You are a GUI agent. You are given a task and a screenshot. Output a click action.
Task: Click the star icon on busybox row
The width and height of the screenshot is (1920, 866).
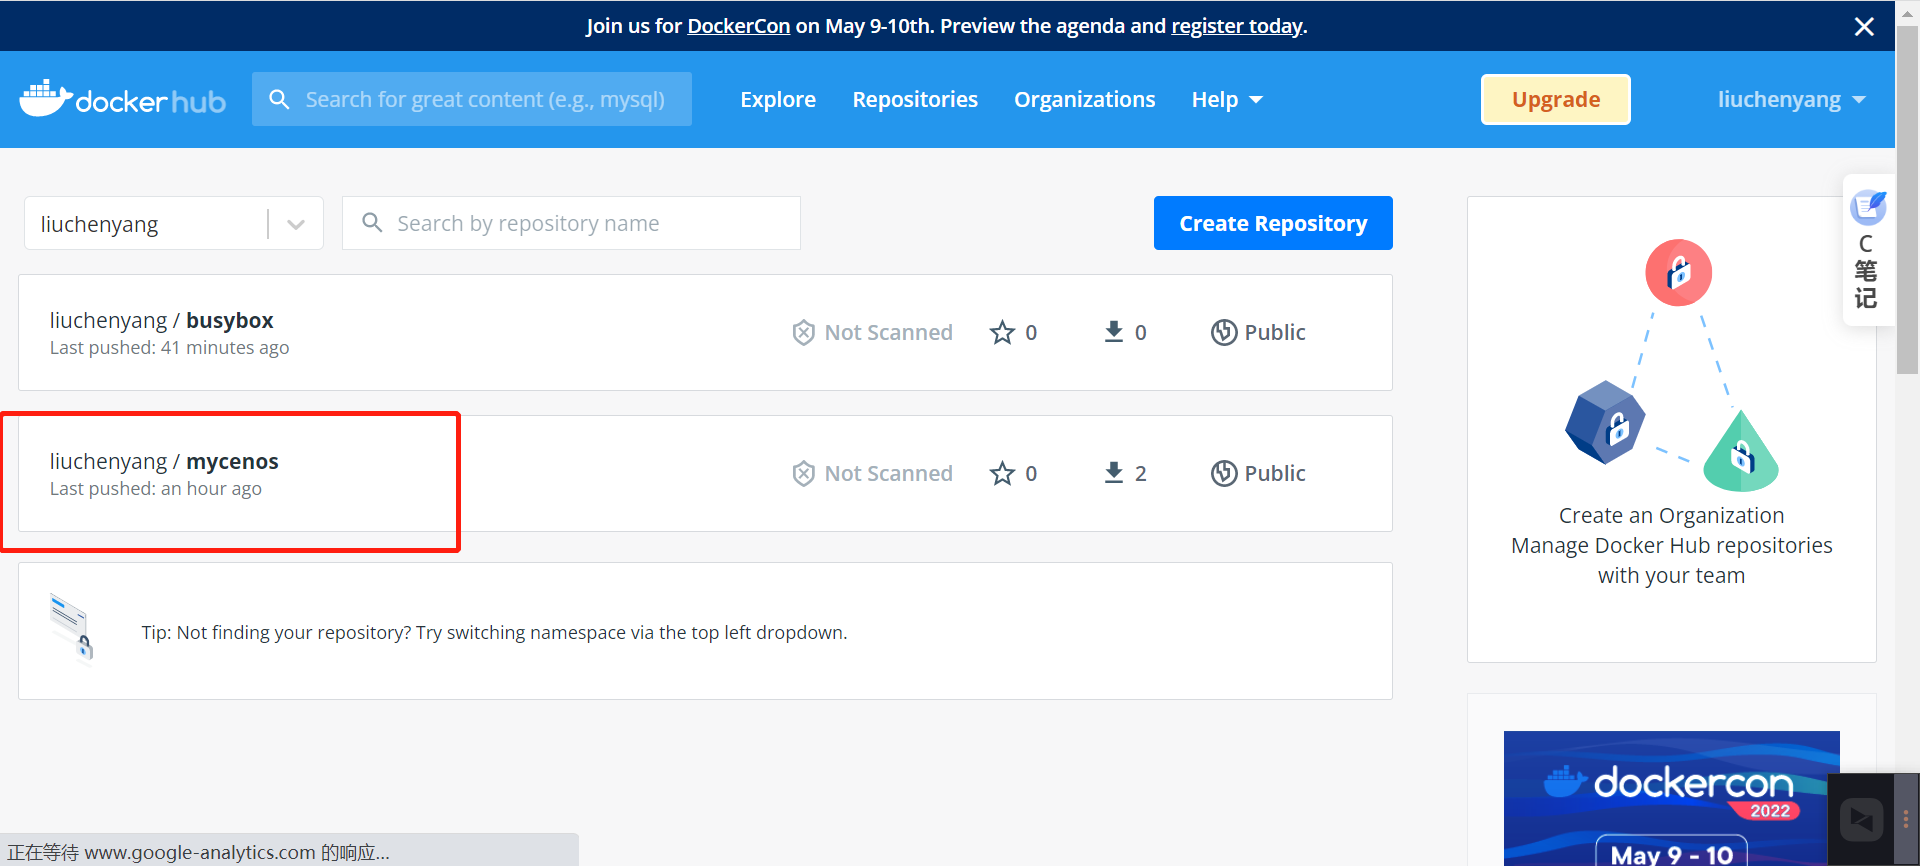(x=1002, y=332)
